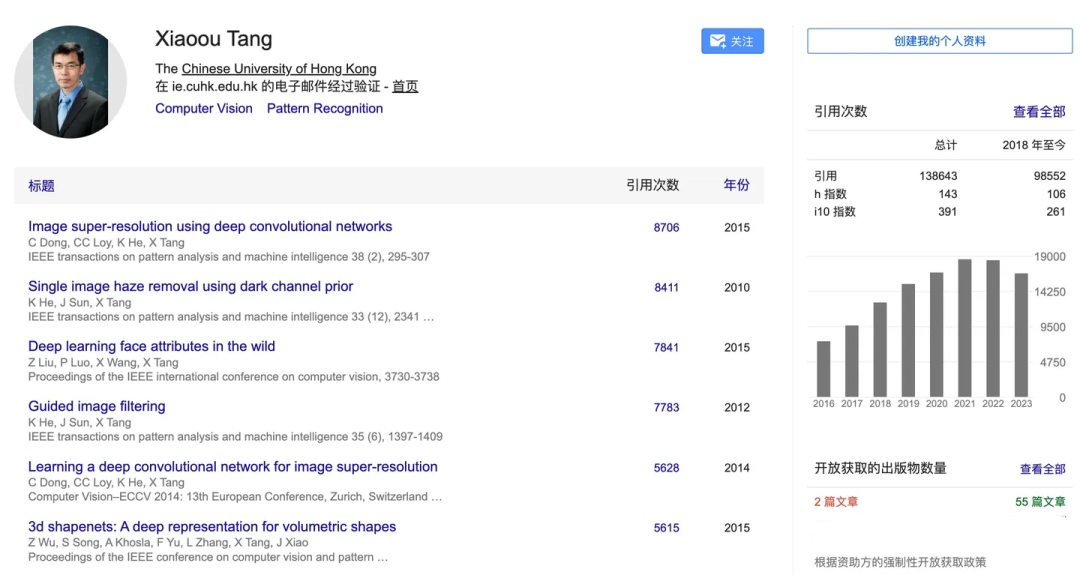
Task: View the 8706 citations count link
Action: pyautogui.click(x=666, y=227)
